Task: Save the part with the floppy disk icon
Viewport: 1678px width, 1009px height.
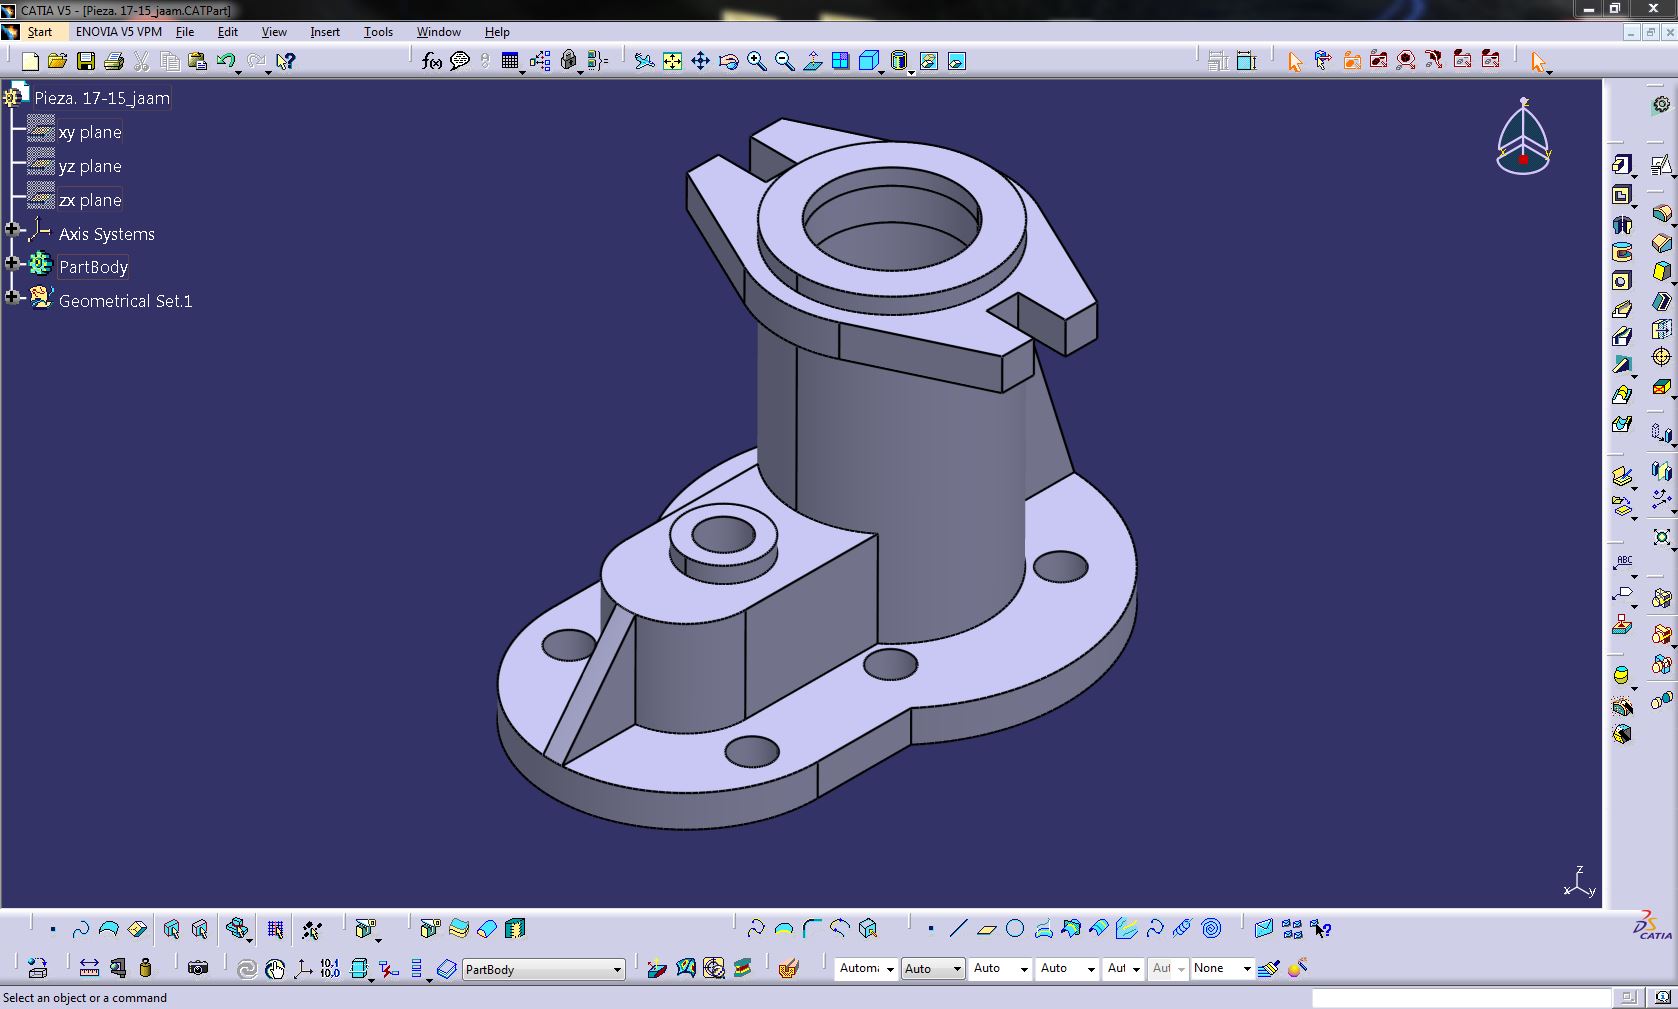Action: point(86,61)
